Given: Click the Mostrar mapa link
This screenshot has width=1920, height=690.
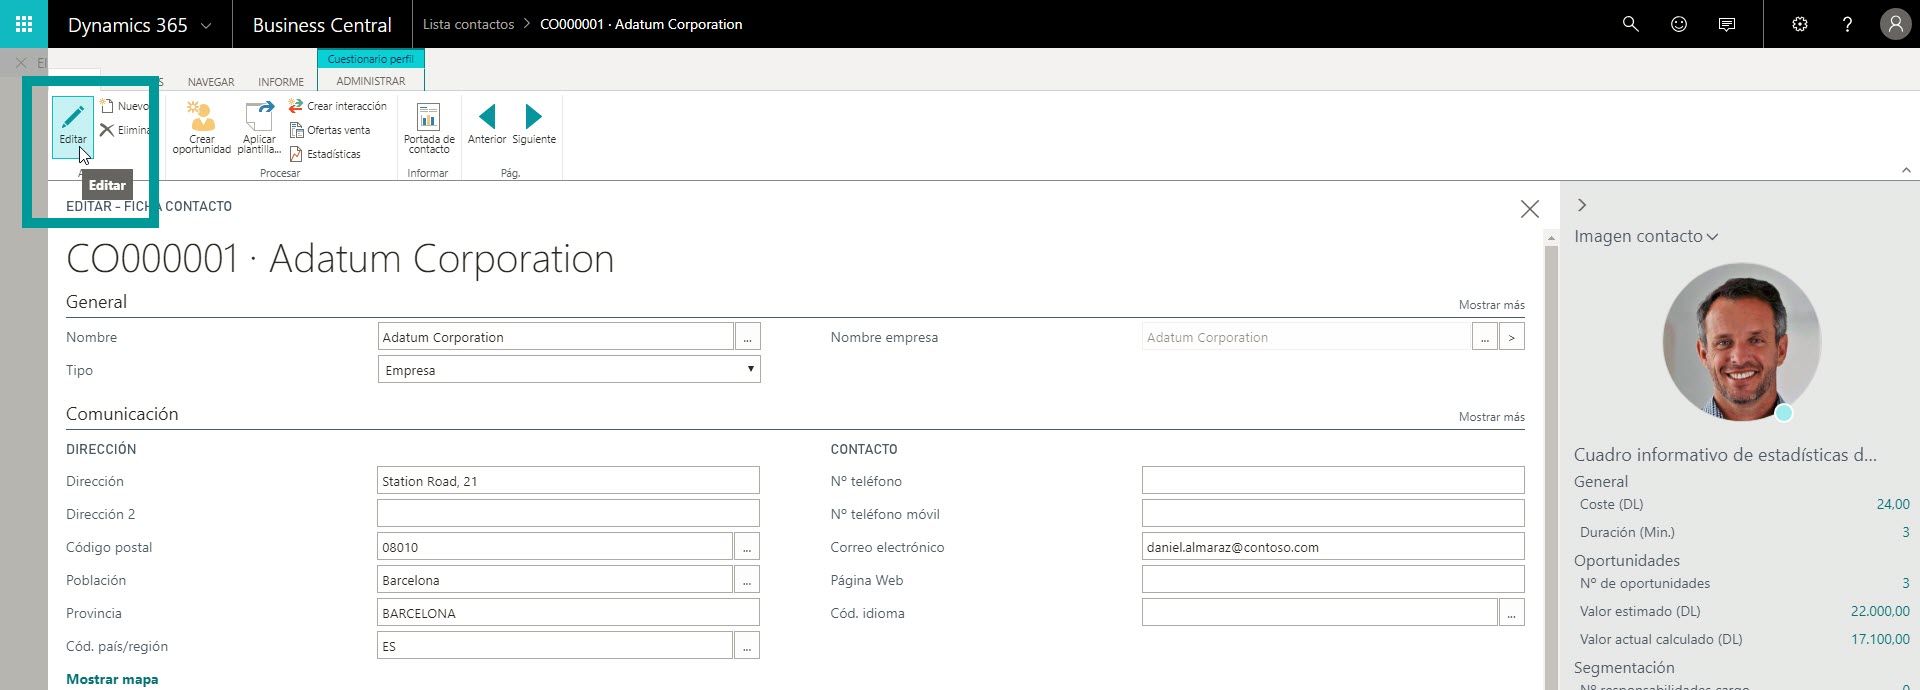Looking at the screenshot, I should (112, 679).
